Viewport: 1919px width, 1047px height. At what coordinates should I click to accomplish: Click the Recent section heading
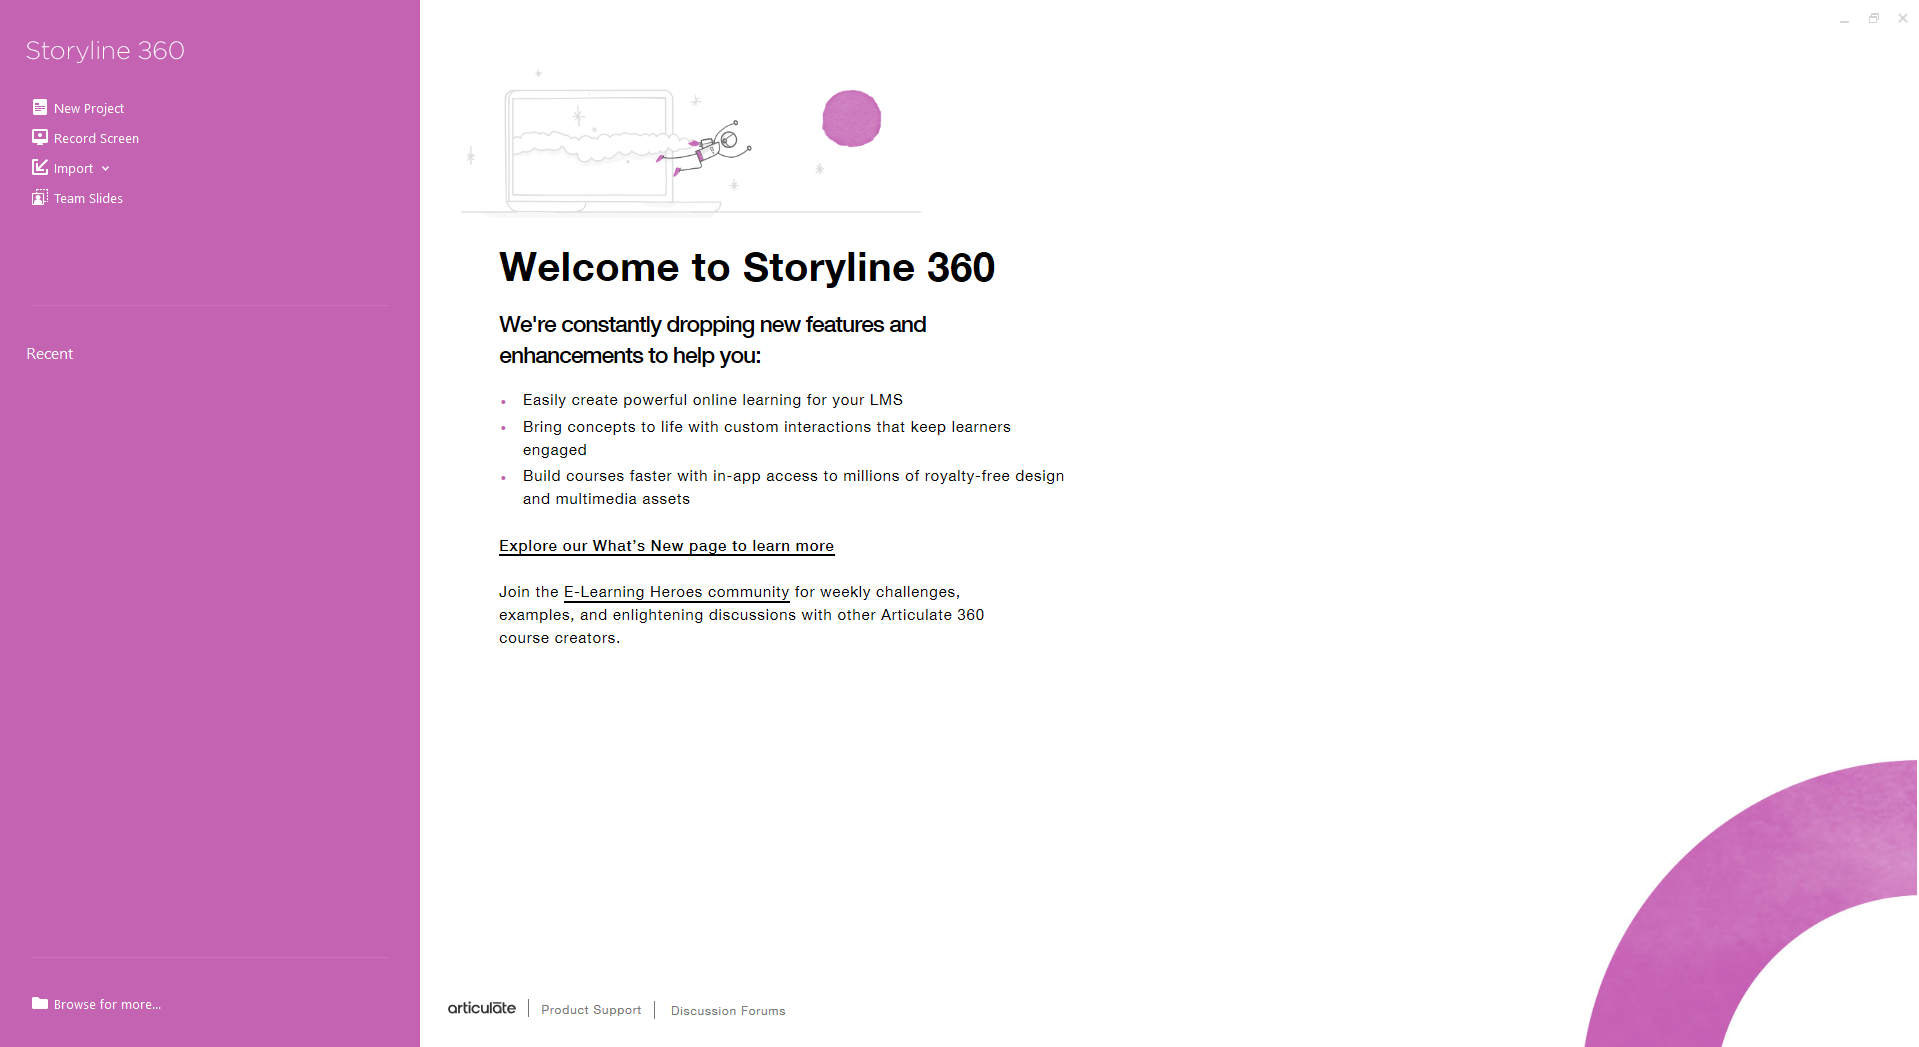[50, 354]
